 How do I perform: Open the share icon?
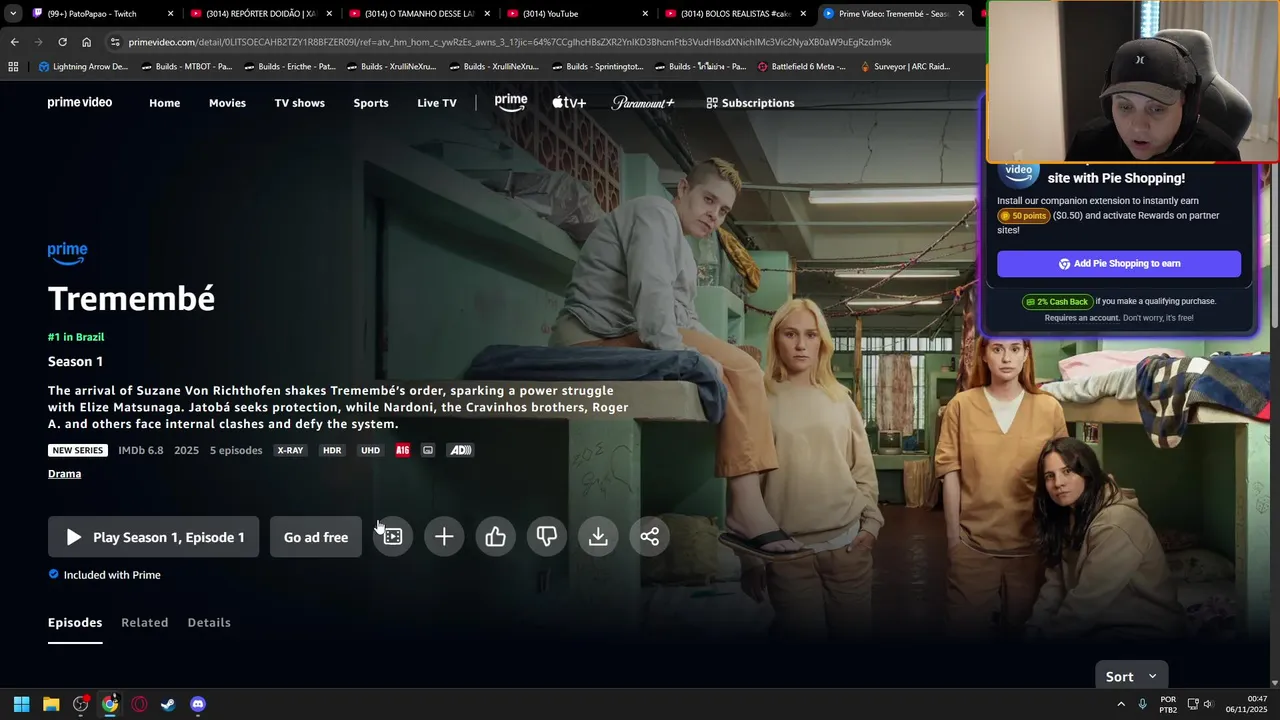click(x=649, y=537)
